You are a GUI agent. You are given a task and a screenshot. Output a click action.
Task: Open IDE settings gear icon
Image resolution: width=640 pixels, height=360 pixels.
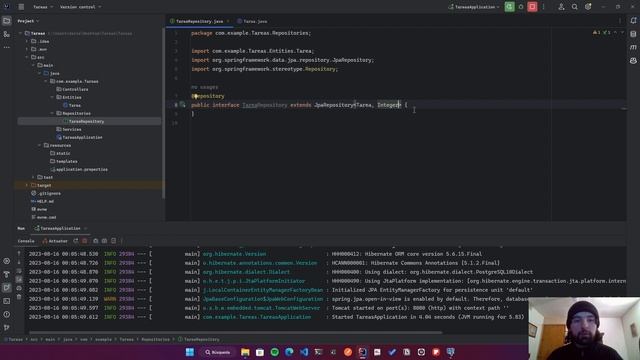click(x=588, y=7)
